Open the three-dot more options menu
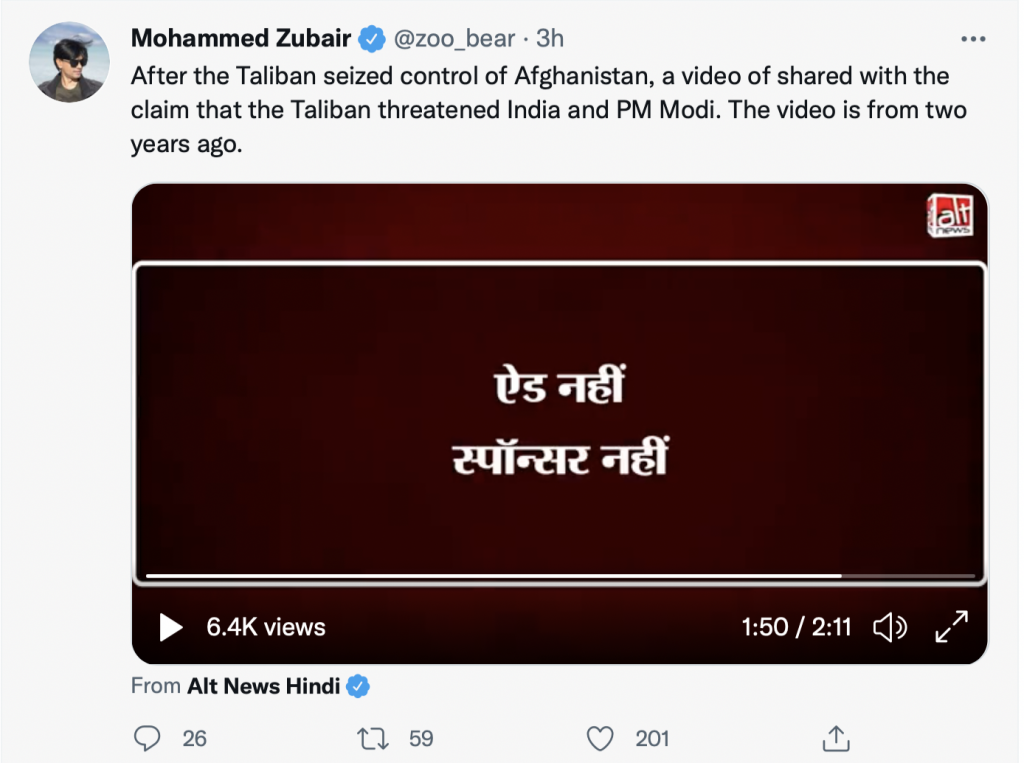The height and width of the screenshot is (763, 1024). pyautogui.click(x=972, y=39)
